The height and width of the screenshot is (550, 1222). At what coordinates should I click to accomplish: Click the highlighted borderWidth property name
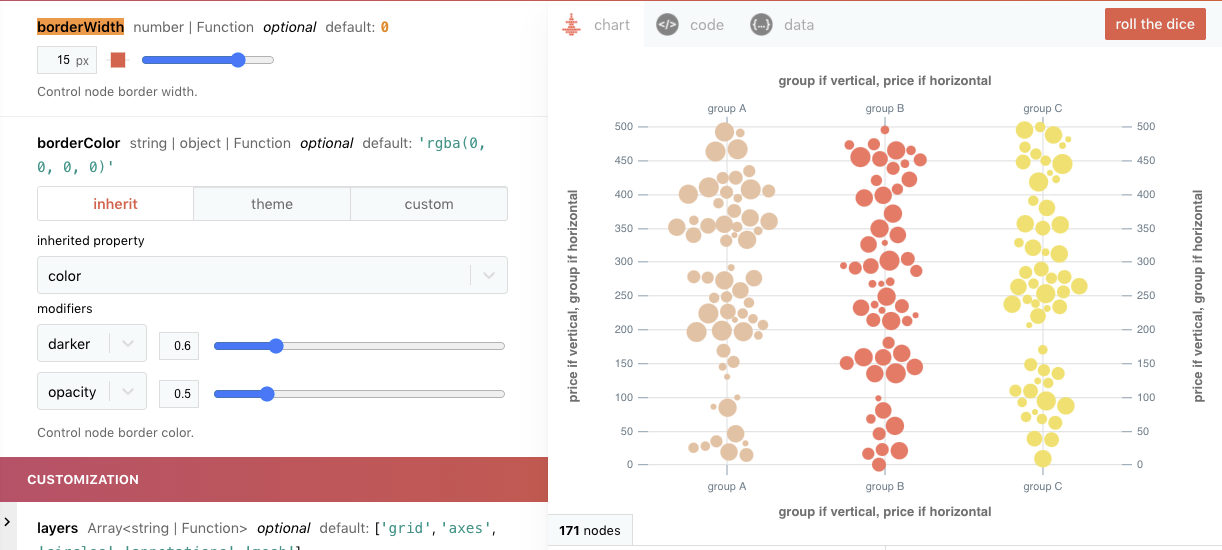(81, 27)
